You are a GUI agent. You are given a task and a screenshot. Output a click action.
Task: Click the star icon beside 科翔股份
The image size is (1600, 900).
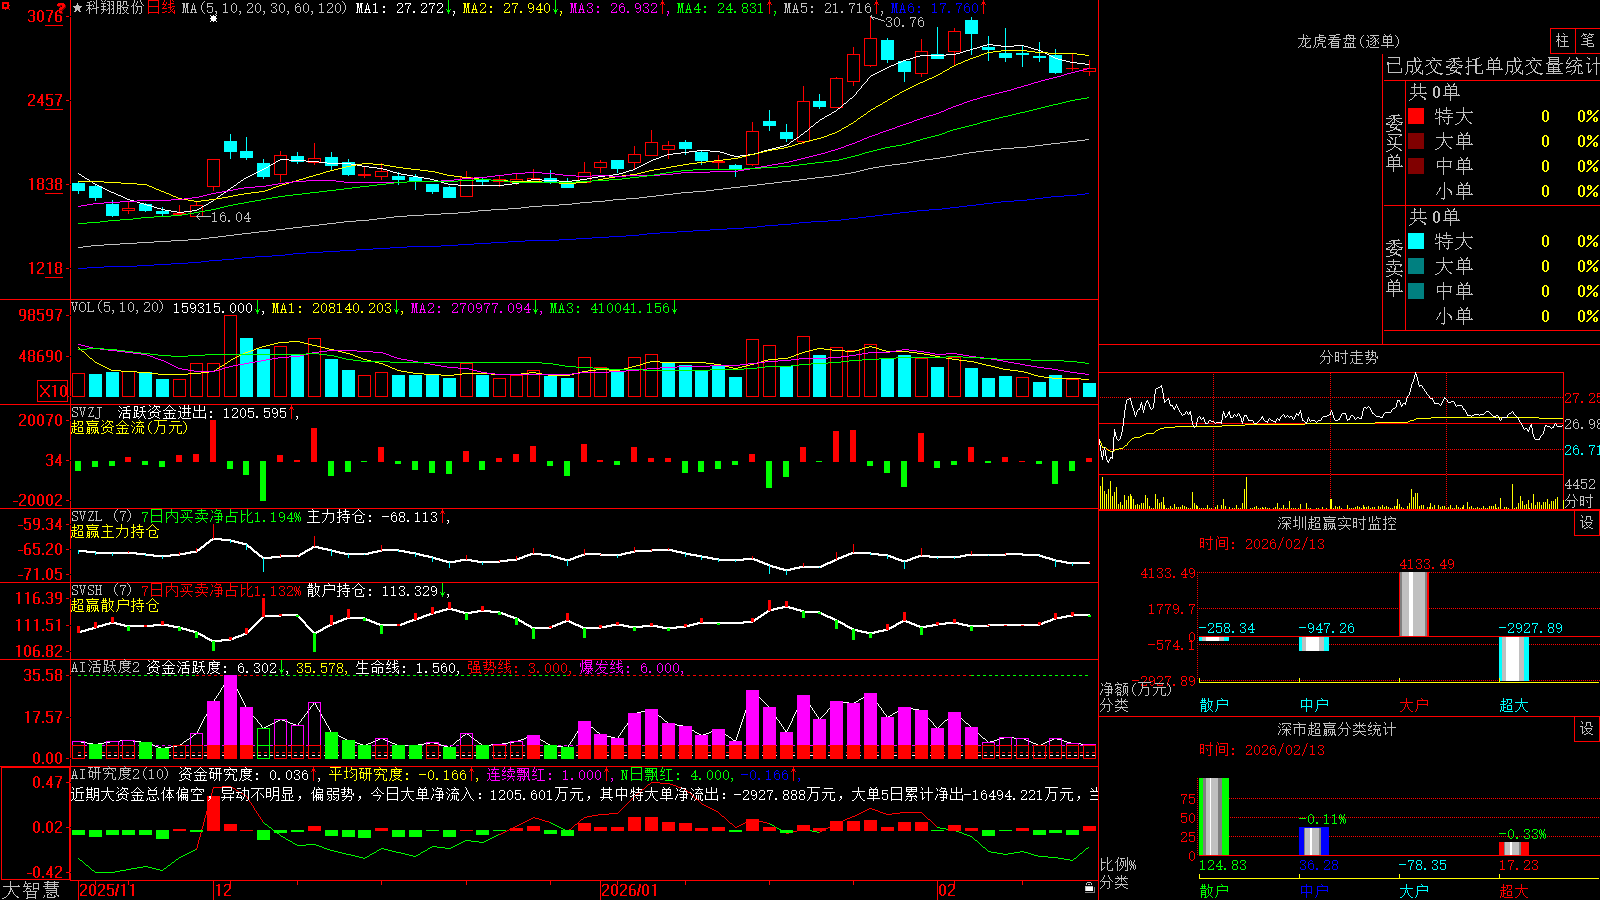pos(78,8)
